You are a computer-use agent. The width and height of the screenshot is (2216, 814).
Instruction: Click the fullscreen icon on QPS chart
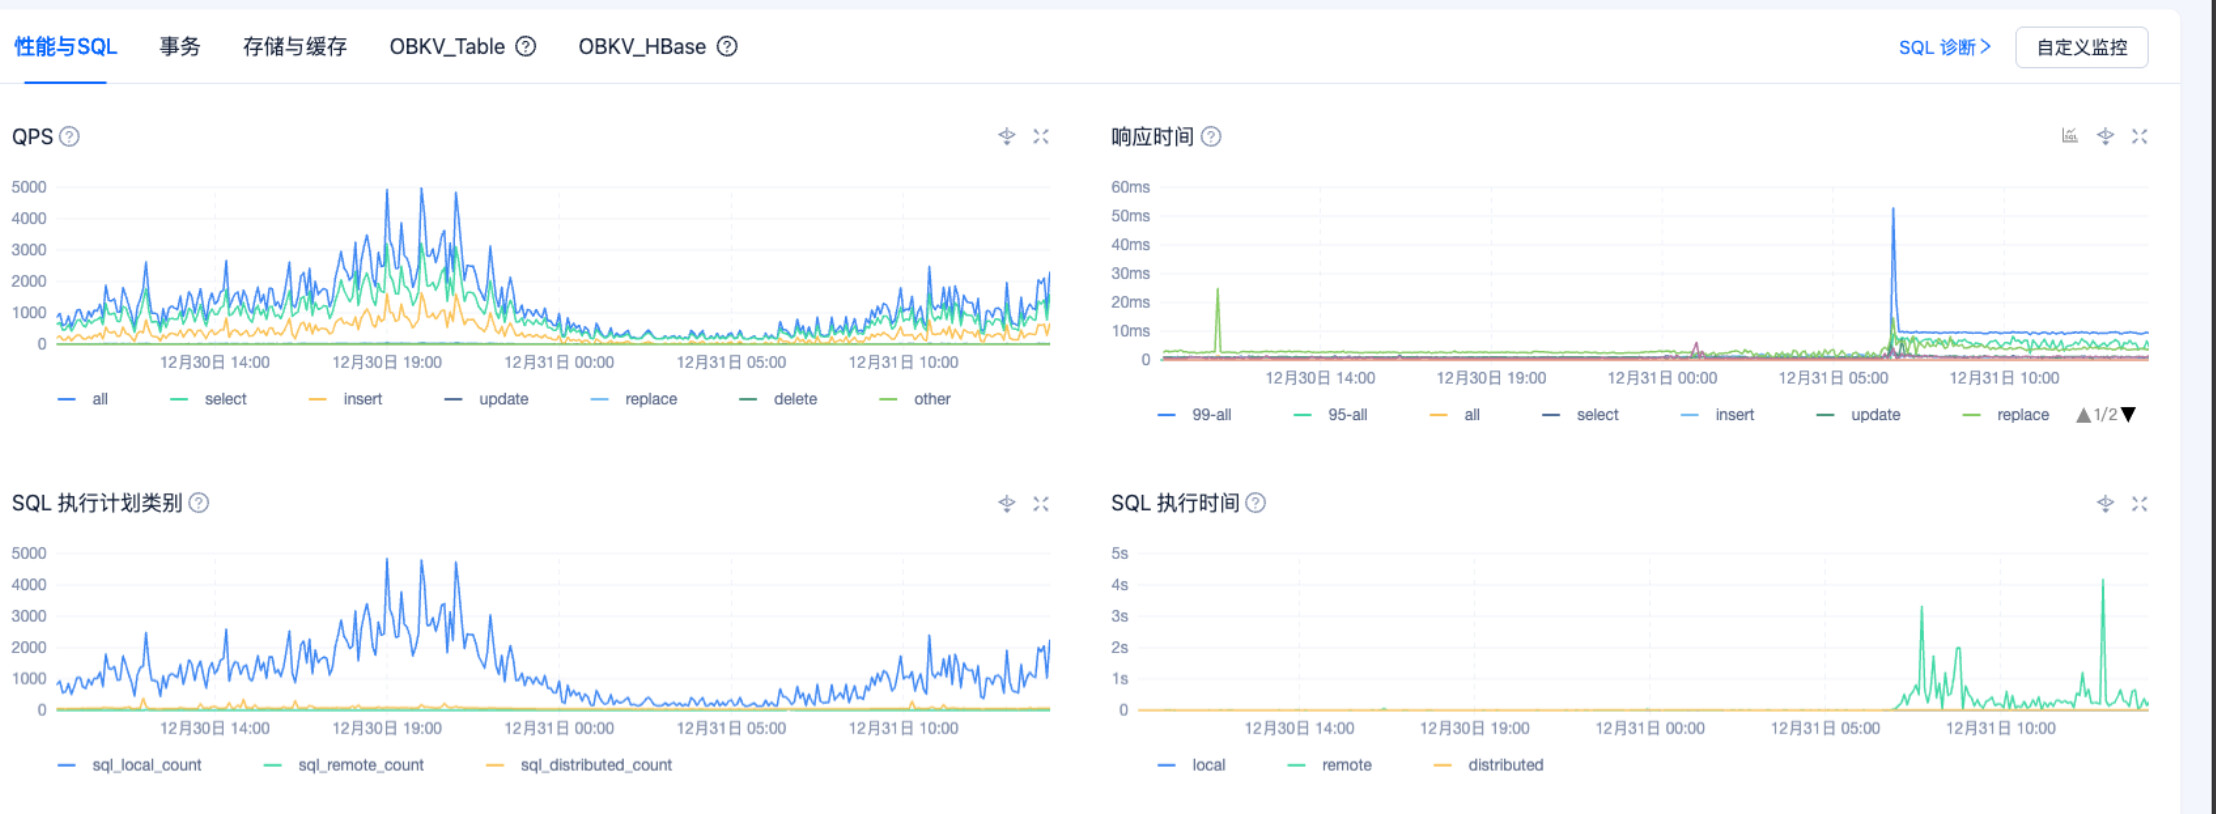(1041, 136)
